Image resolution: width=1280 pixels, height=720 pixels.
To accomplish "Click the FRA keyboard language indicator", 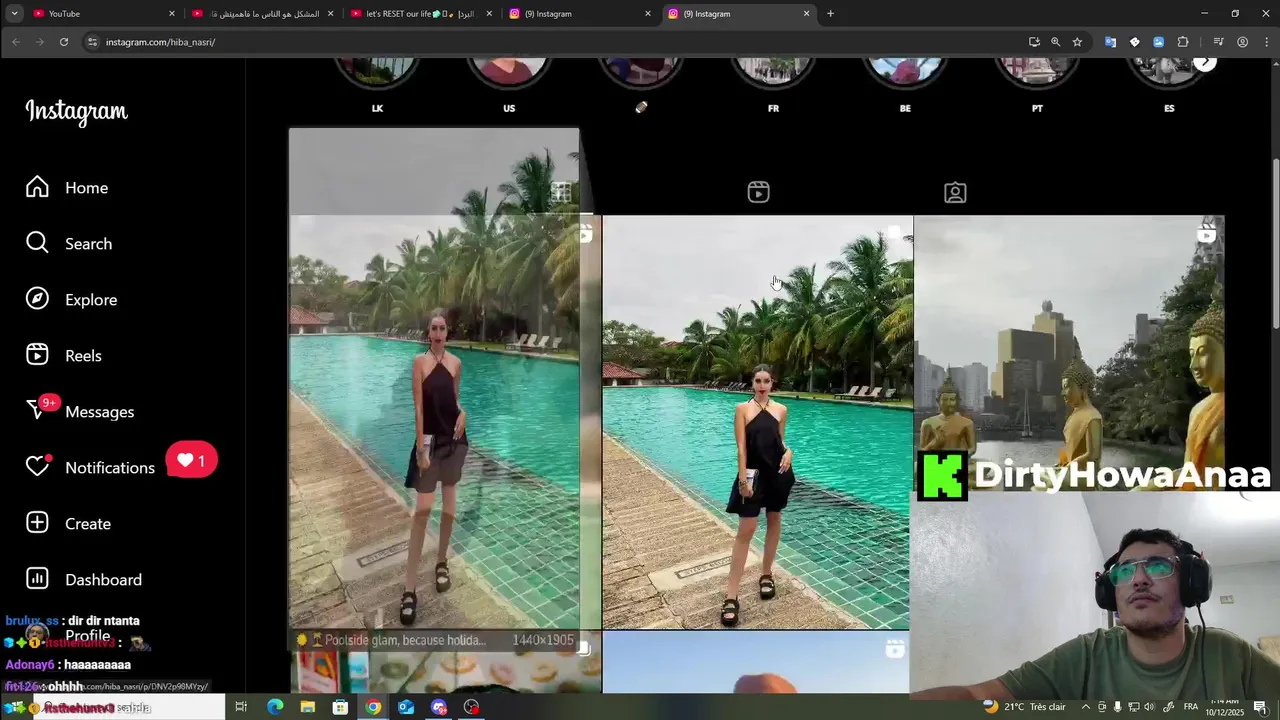I will 1191,707.
